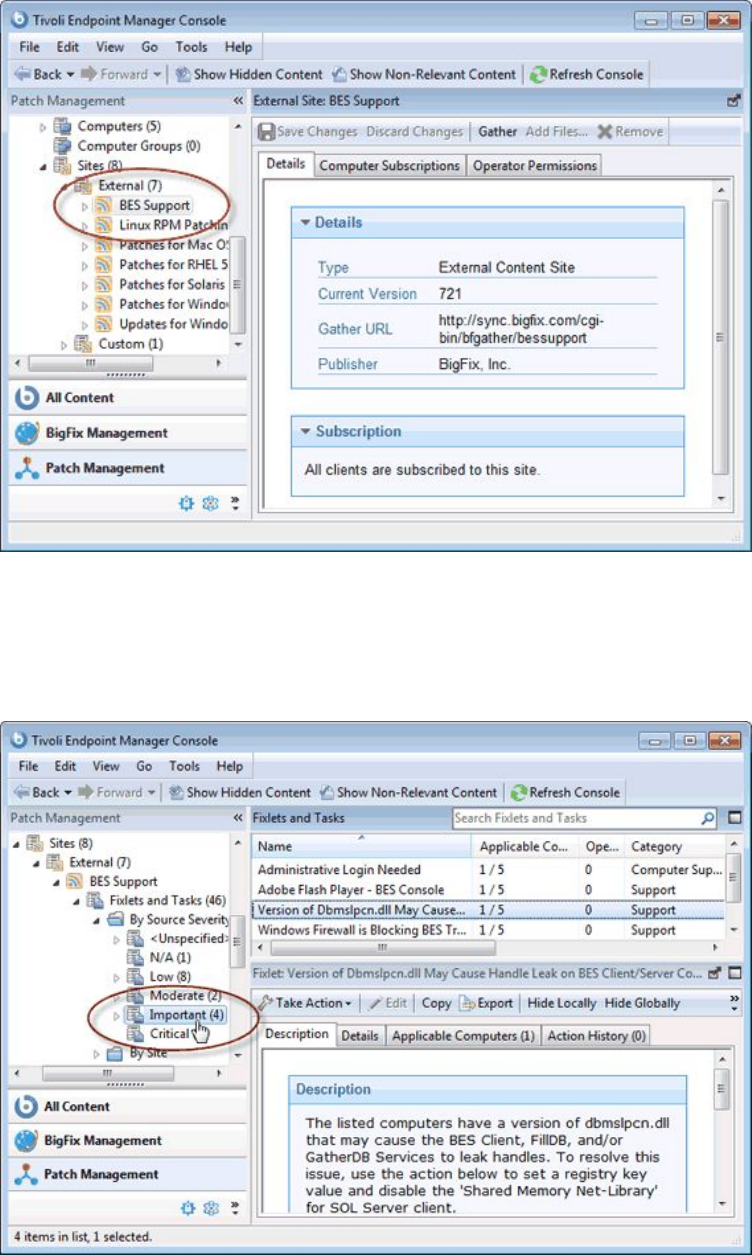Image resolution: width=752 pixels, height=1255 pixels.
Task: Pop out External Site BES Support panel
Action: click(x=733, y=101)
